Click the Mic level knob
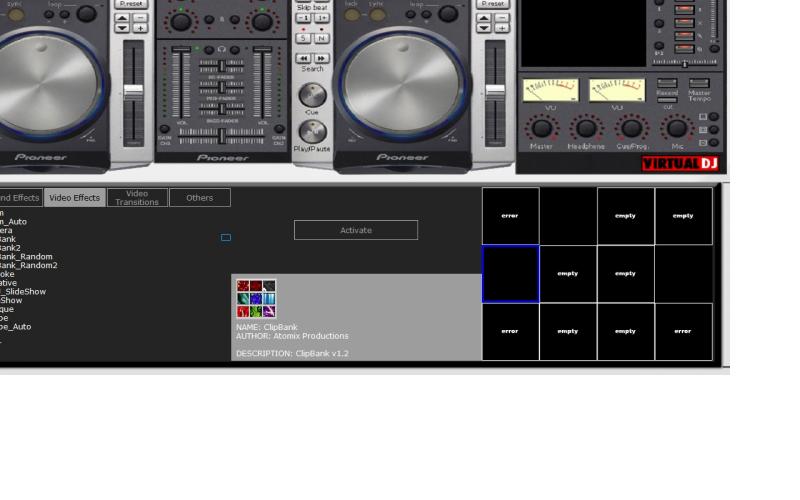 pyautogui.click(x=677, y=128)
